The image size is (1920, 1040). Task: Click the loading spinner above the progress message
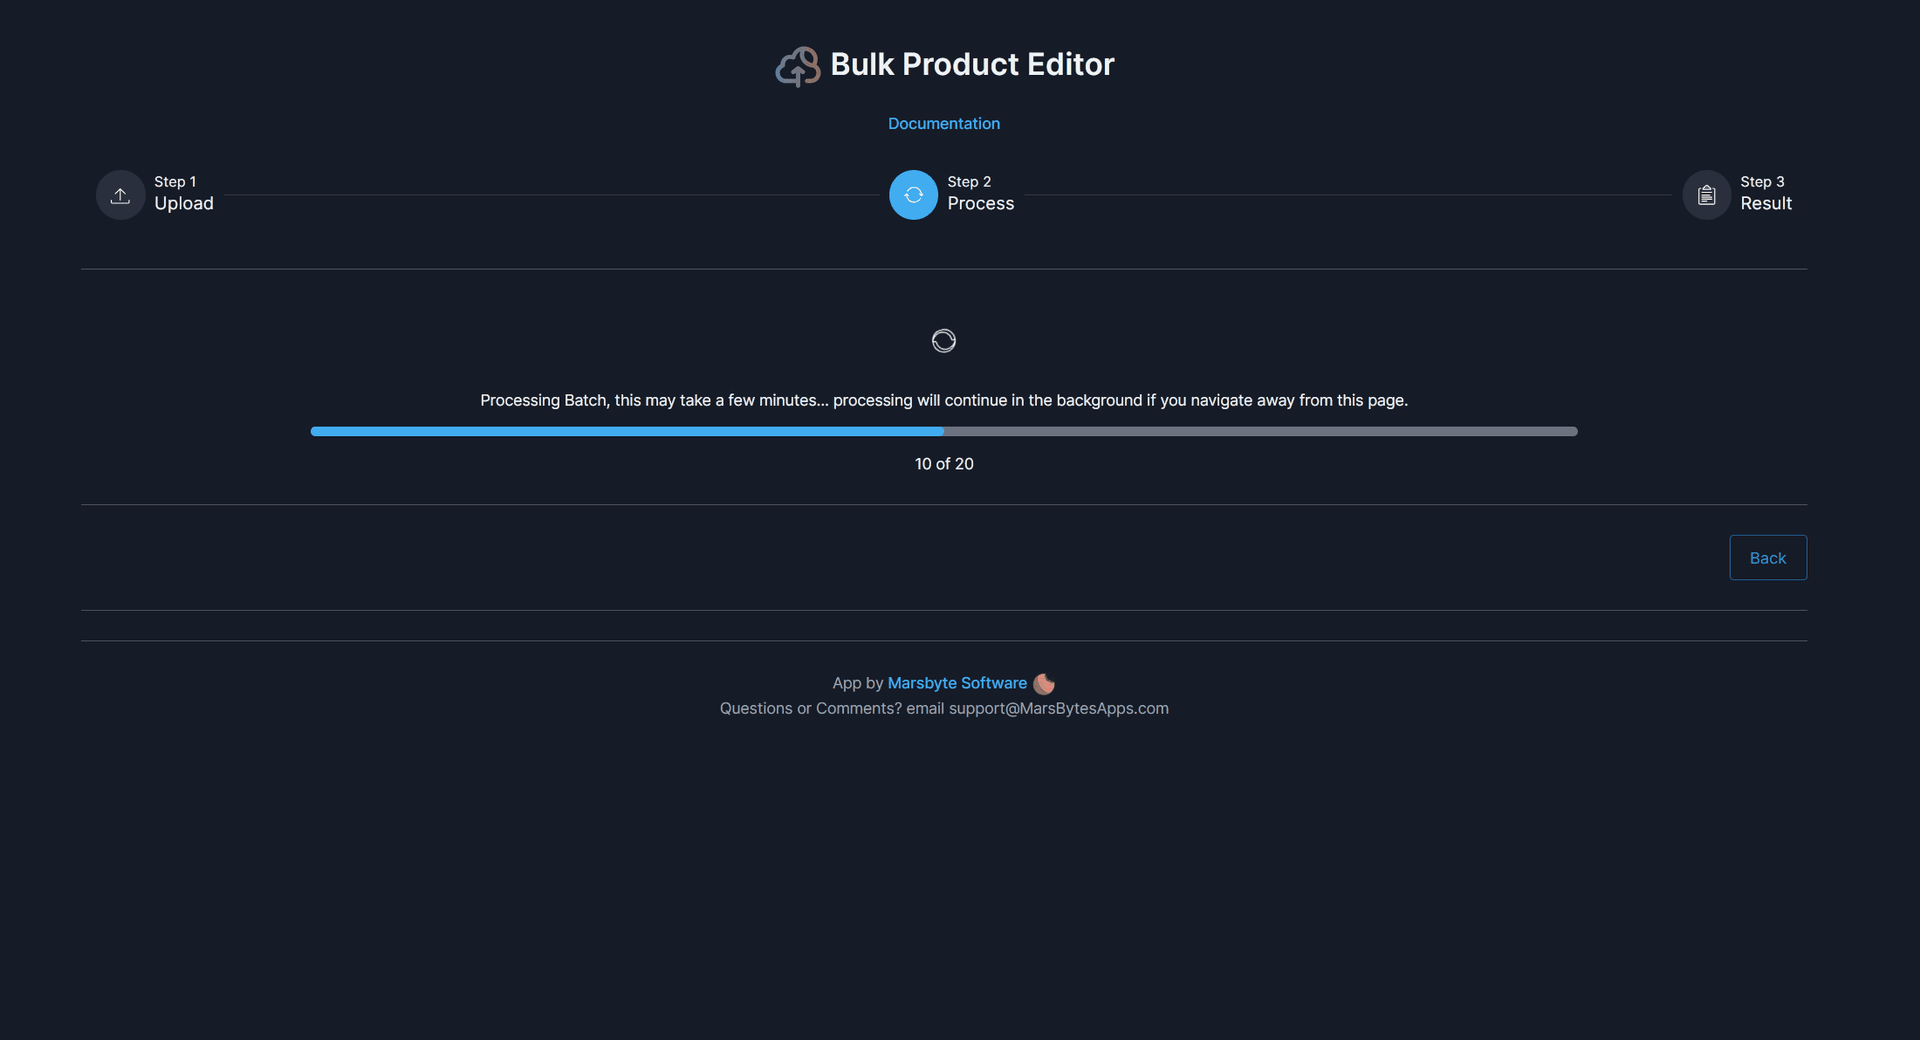click(x=943, y=340)
